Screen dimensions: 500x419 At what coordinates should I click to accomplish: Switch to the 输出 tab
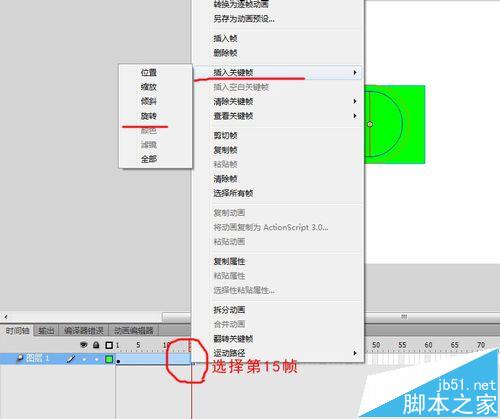[46, 331]
